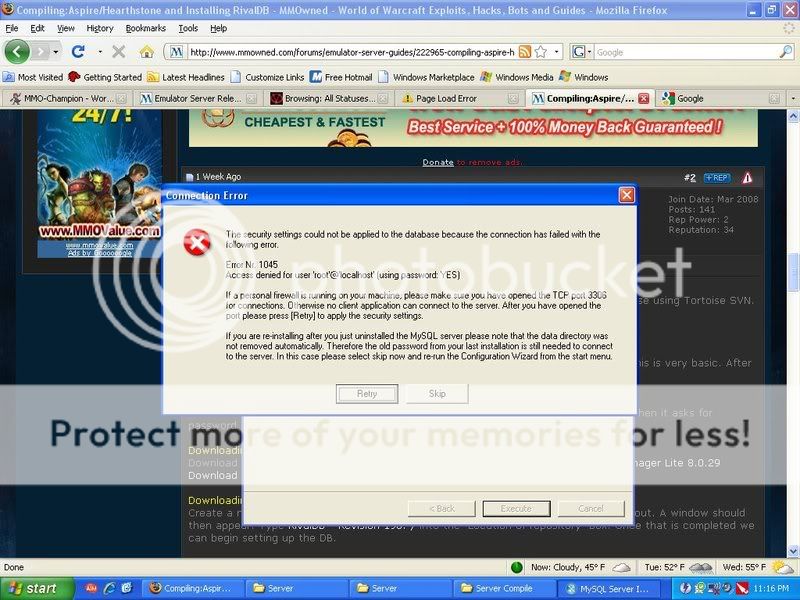800x600 pixels.
Task: Switch to the Page Load Error tab
Action: (459, 98)
